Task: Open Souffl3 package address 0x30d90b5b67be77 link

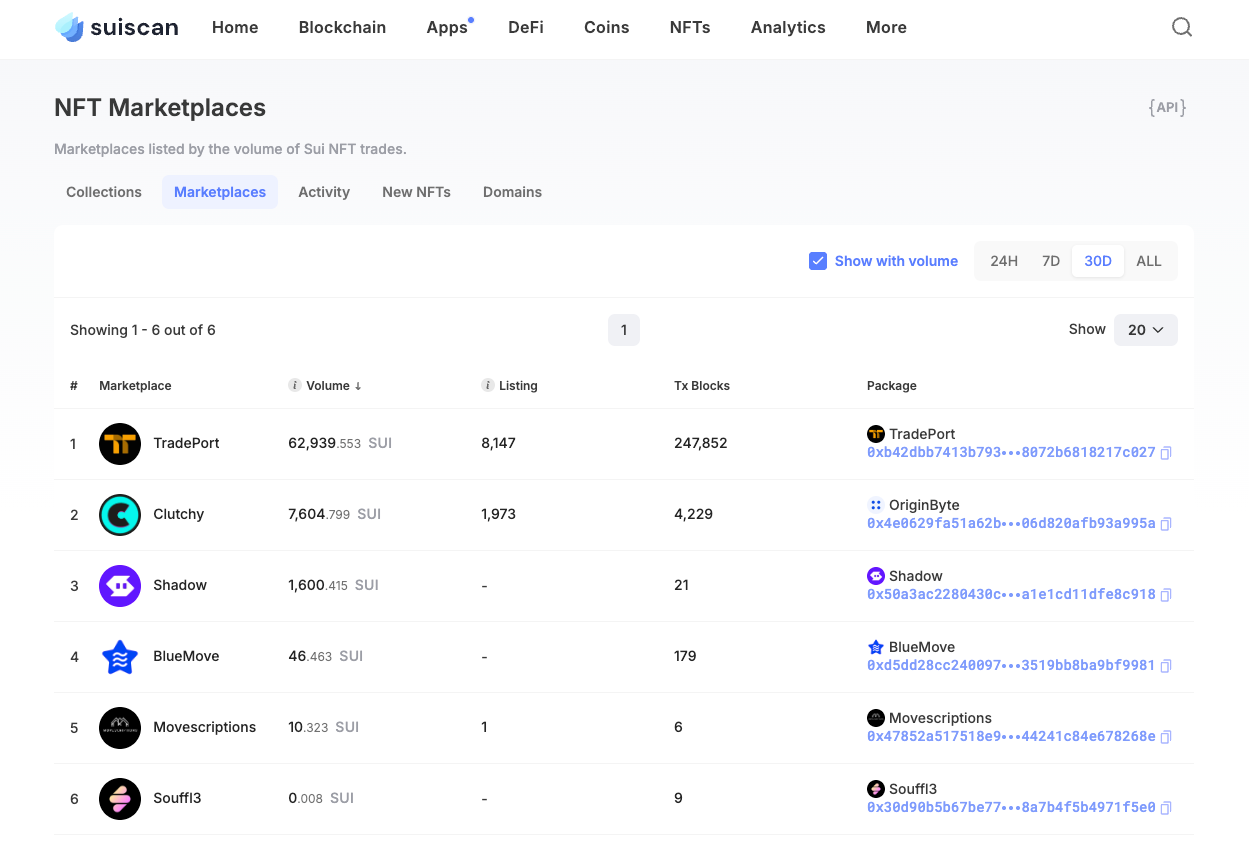Action: click(1011, 808)
